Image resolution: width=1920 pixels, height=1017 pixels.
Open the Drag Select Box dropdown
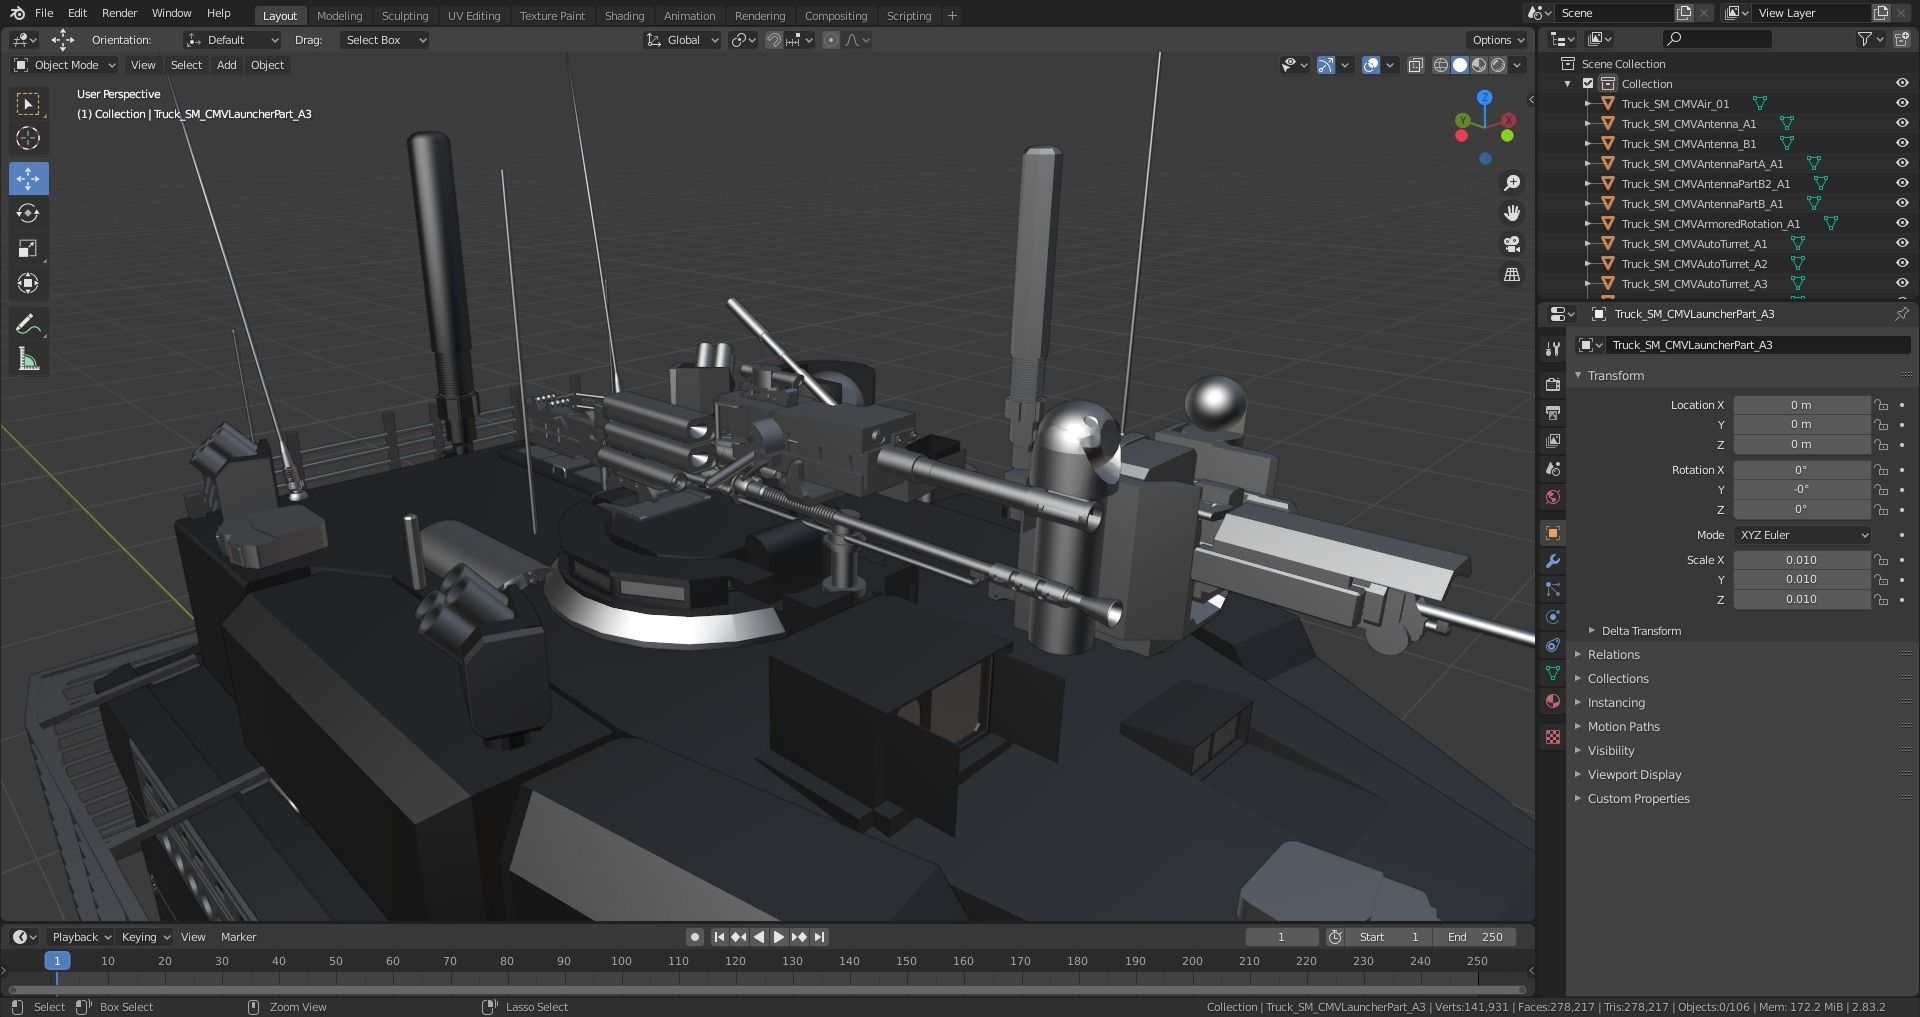[385, 40]
